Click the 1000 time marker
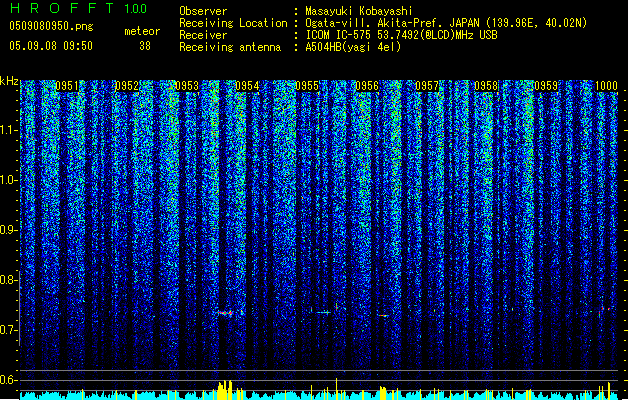 click(606, 86)
